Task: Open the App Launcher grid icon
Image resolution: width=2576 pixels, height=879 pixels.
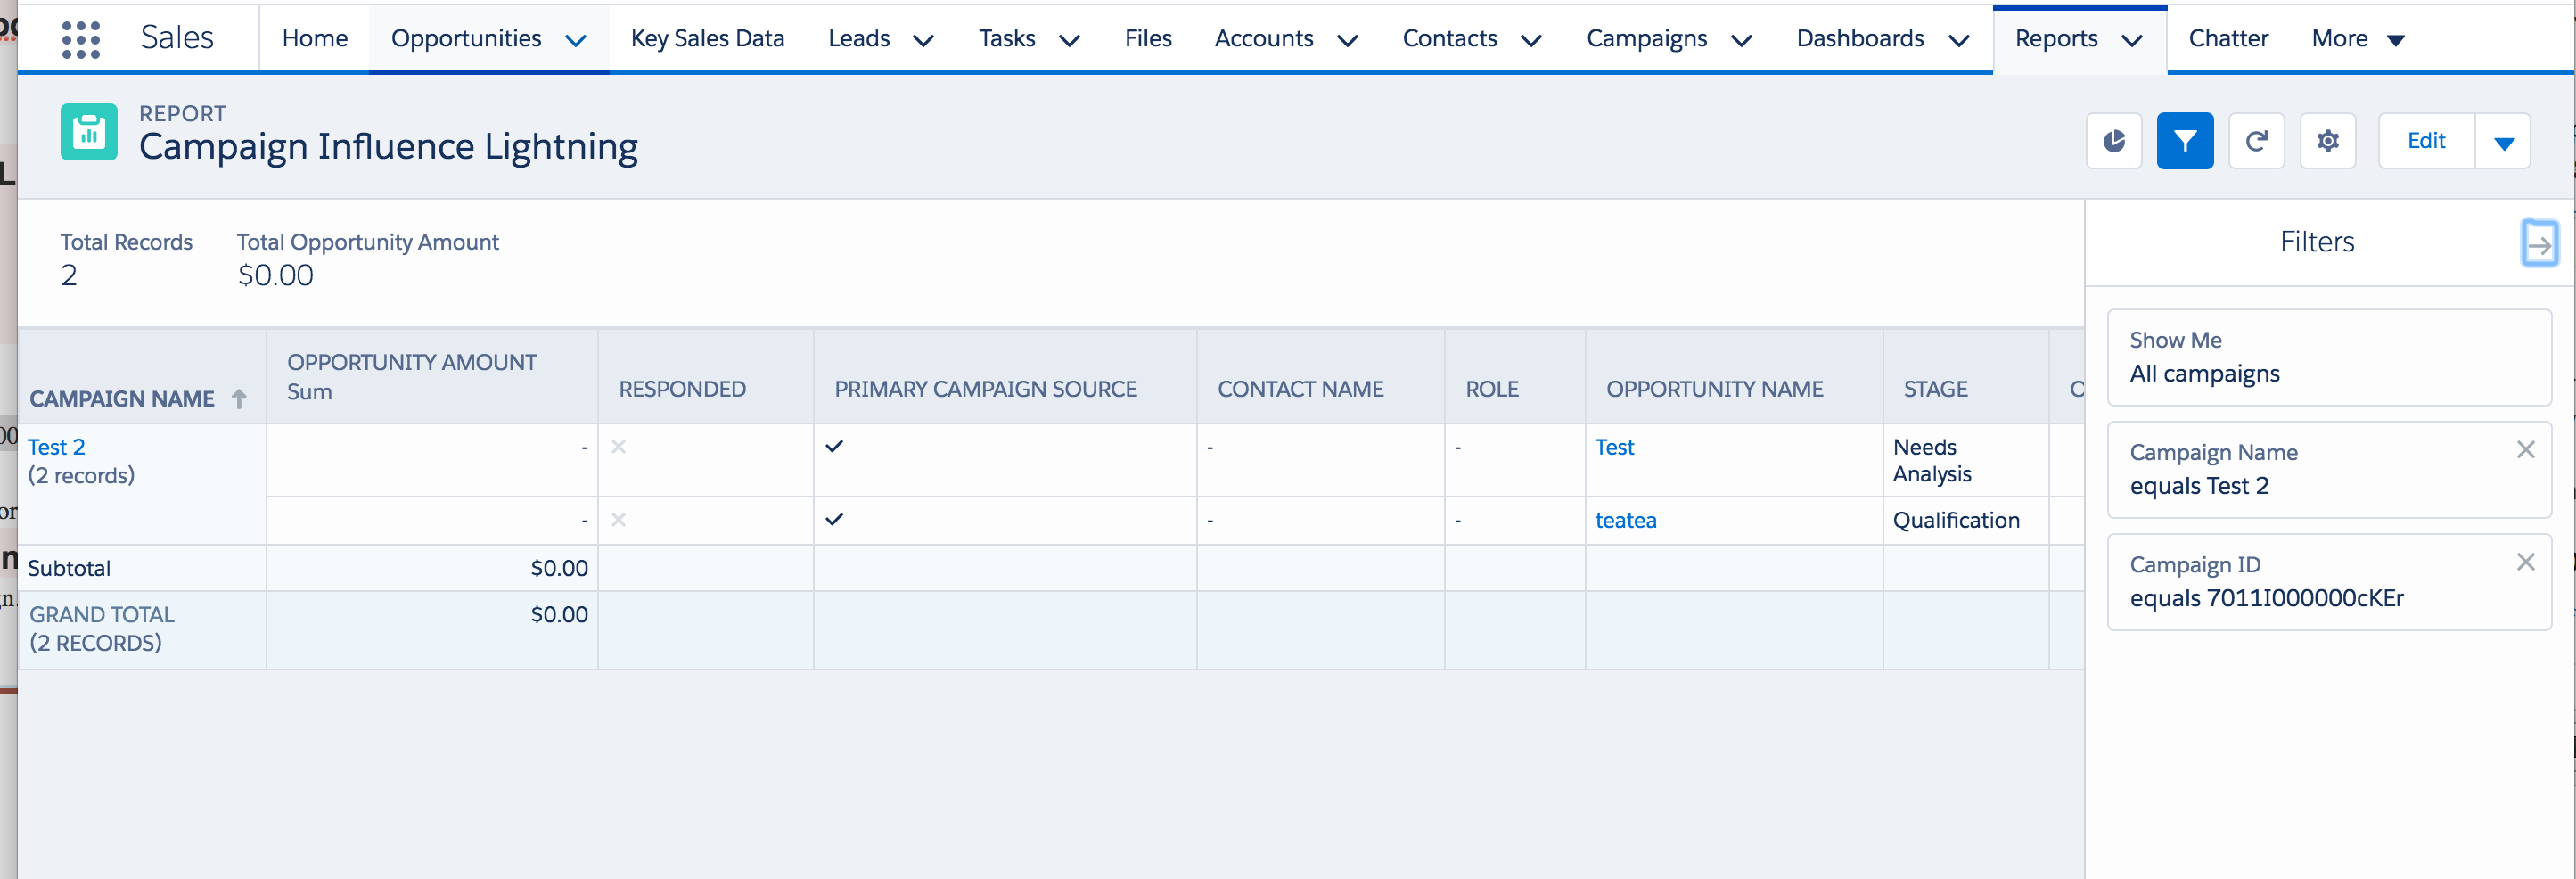Action: click(81, 40)
